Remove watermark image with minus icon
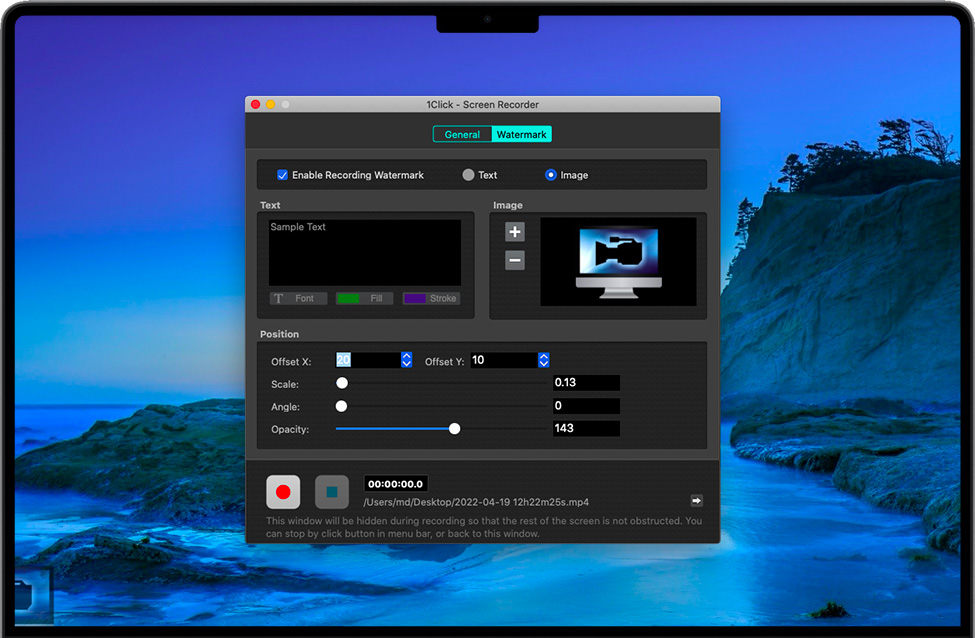 click(x=515, y=261)
